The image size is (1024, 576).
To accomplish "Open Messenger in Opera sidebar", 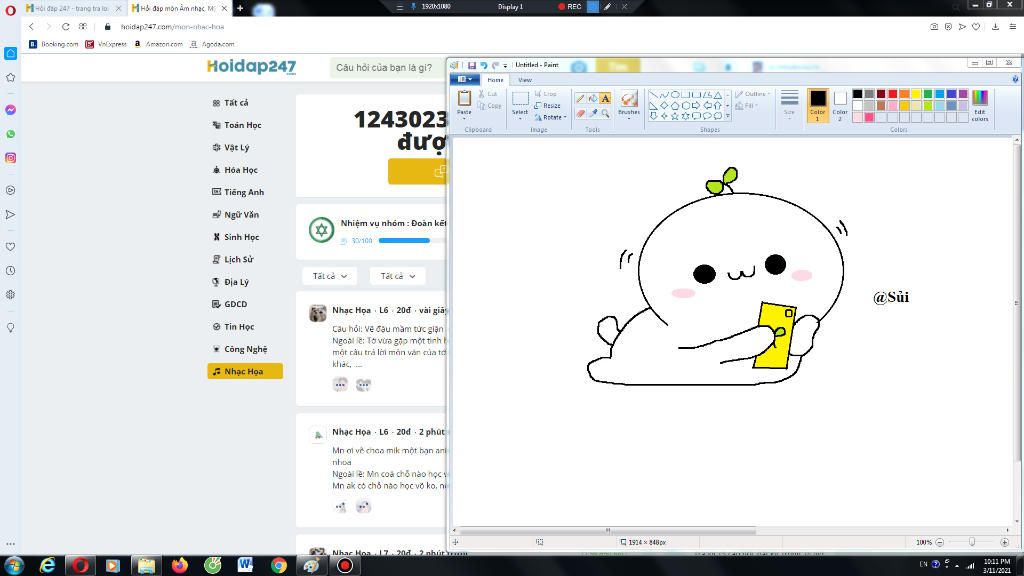I will [10, 110].
